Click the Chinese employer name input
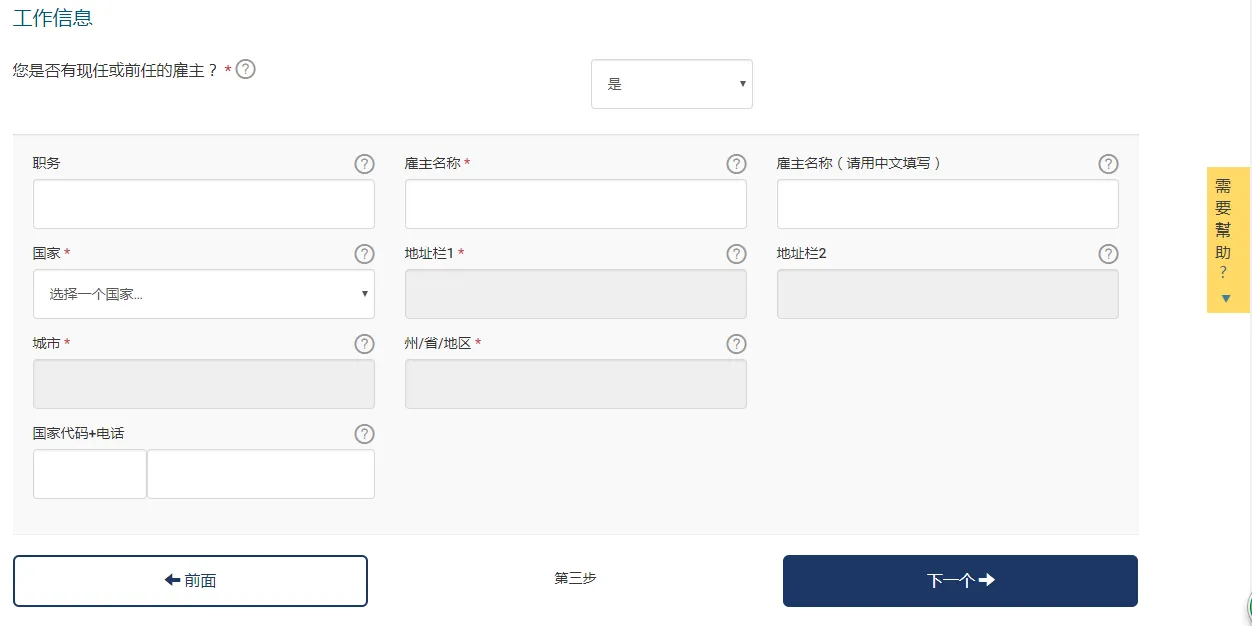The width and height of the screenshot is (1252, 626). (x=948, y=204)
